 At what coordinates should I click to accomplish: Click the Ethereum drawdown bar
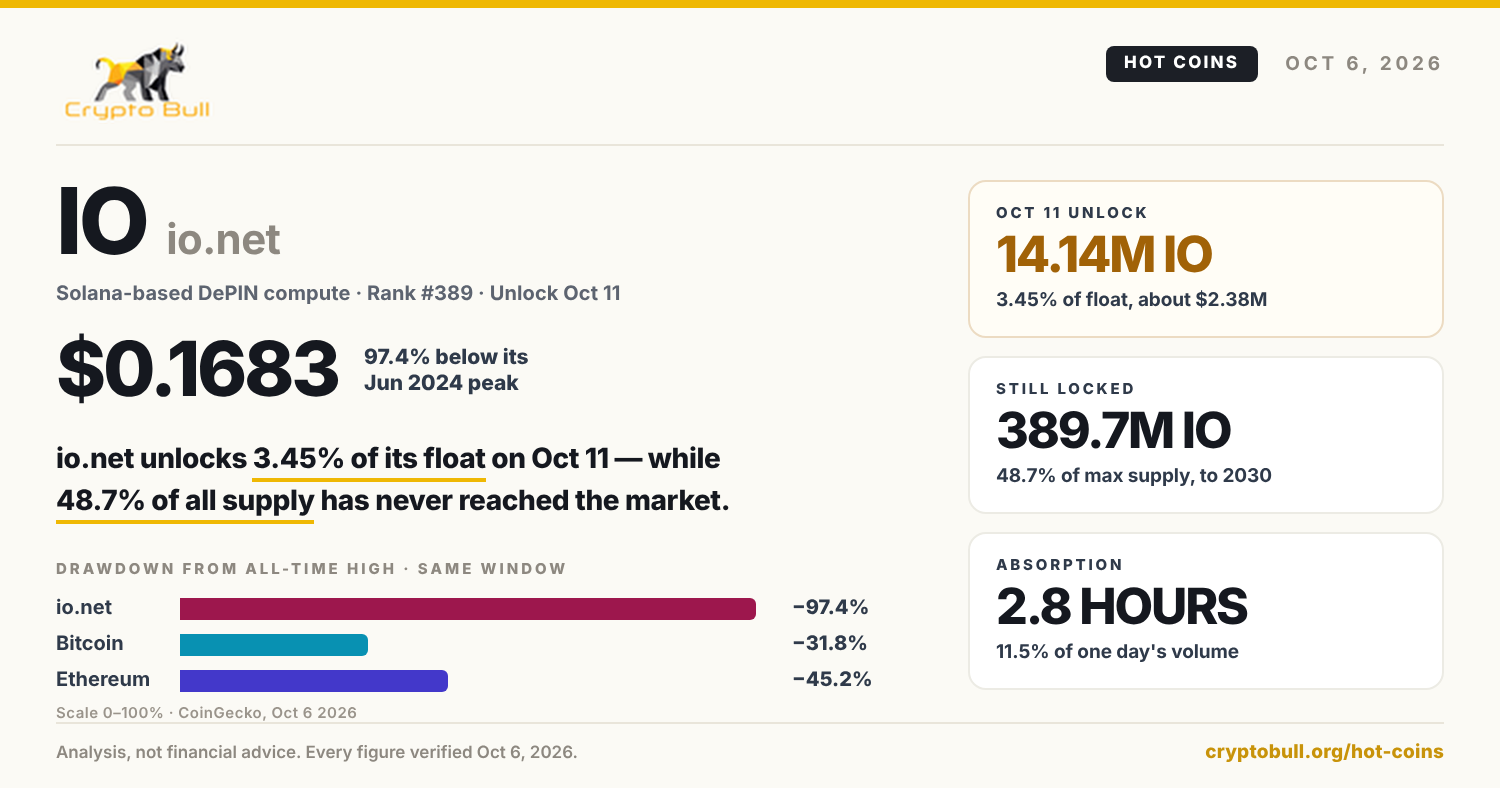pos(314,680)
